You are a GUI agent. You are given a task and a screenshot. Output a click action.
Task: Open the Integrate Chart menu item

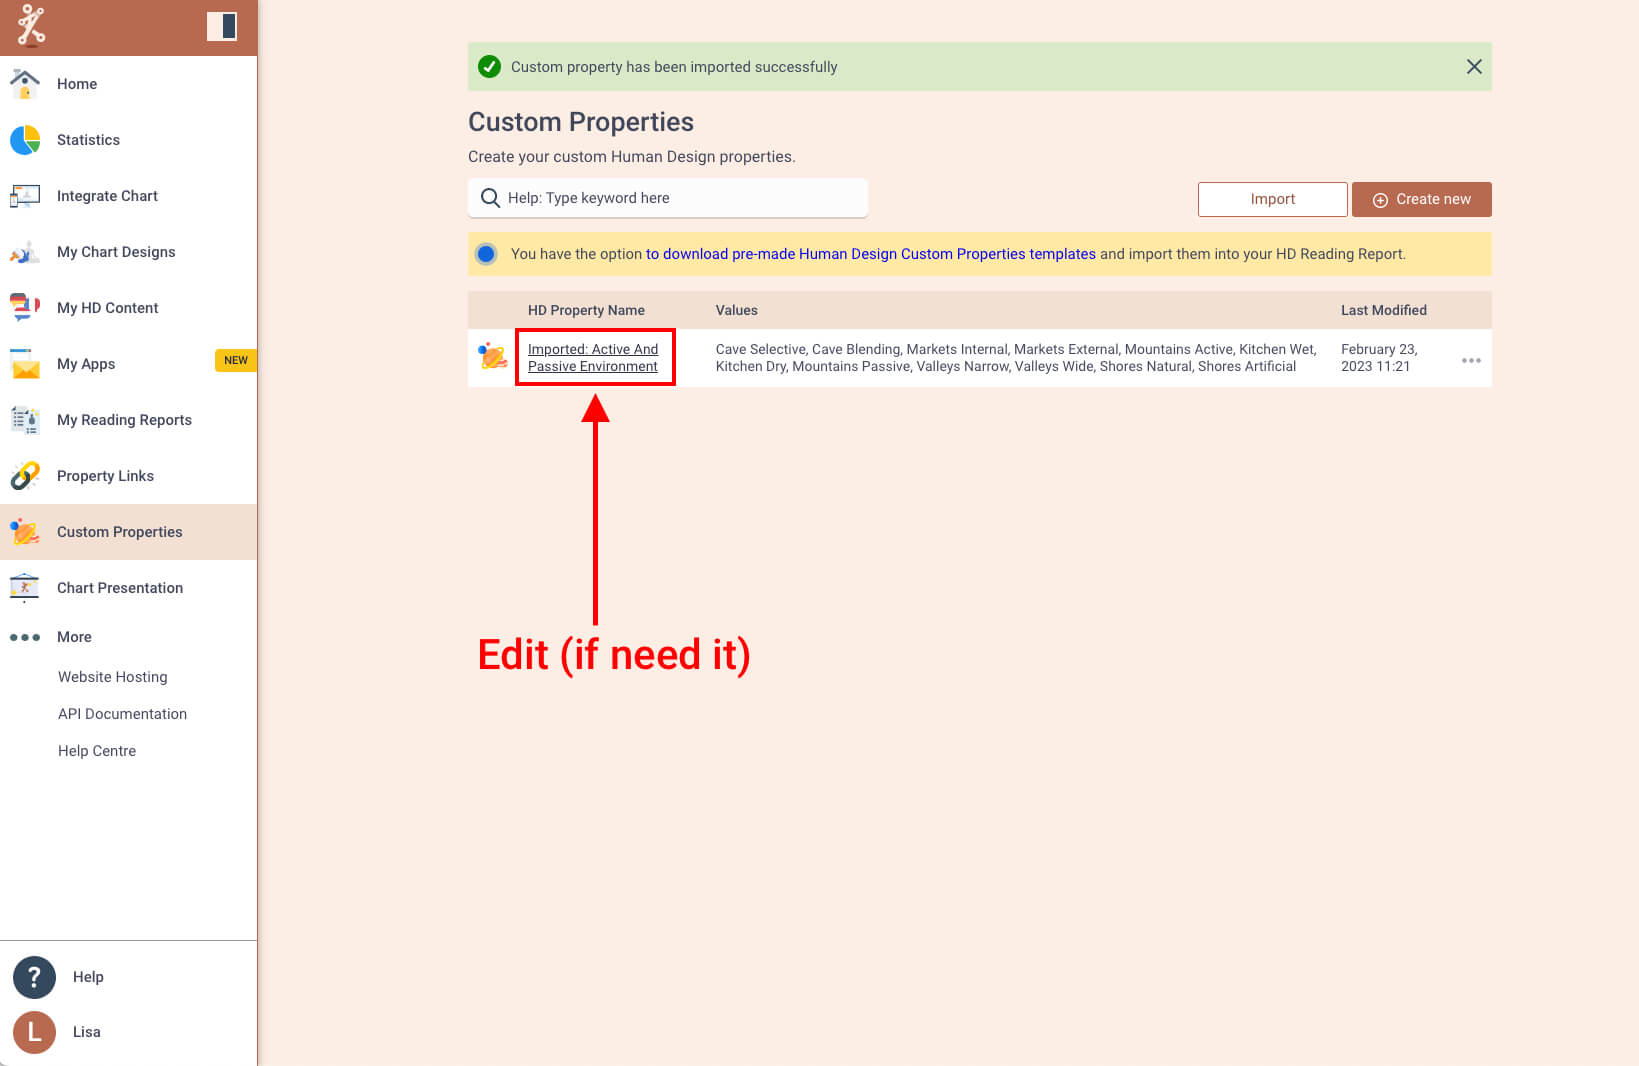click(x=107, y=196)
